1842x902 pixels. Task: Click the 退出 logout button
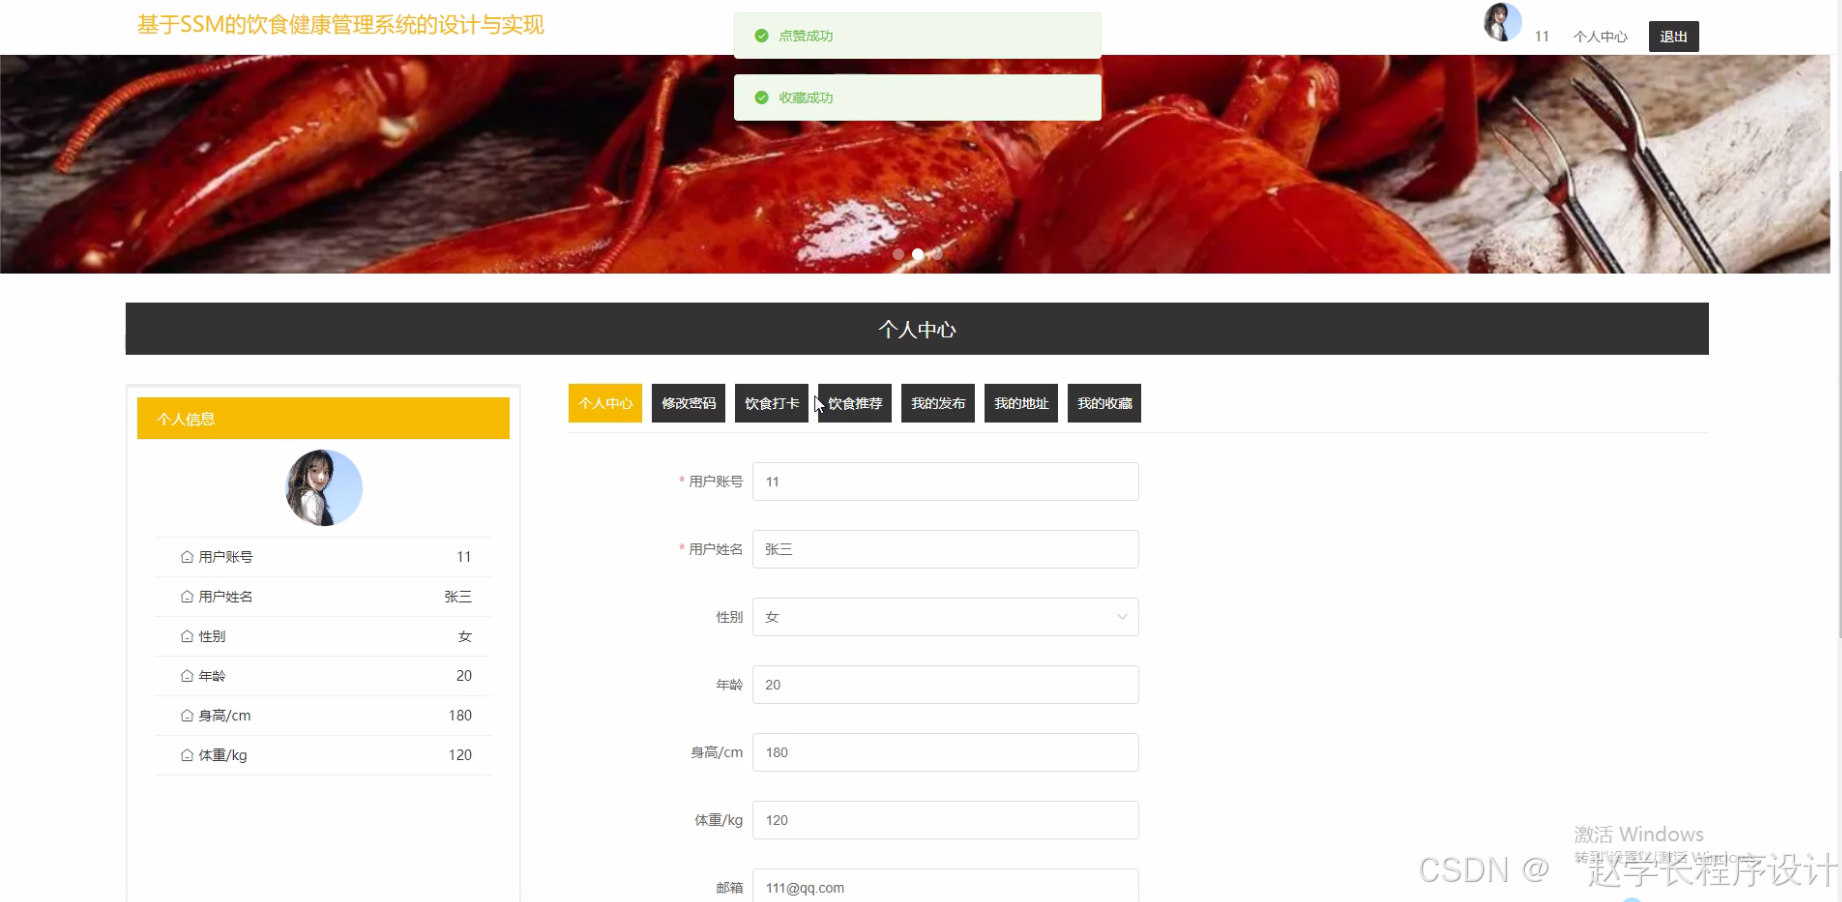[1673, 36]
